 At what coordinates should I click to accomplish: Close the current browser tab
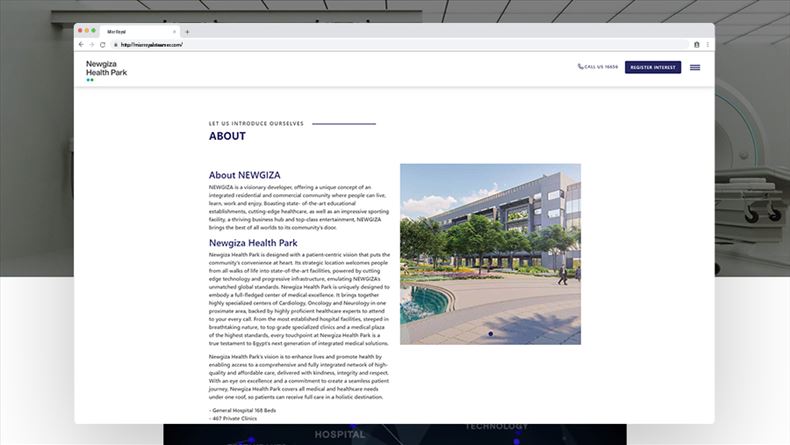coord(174,32)
